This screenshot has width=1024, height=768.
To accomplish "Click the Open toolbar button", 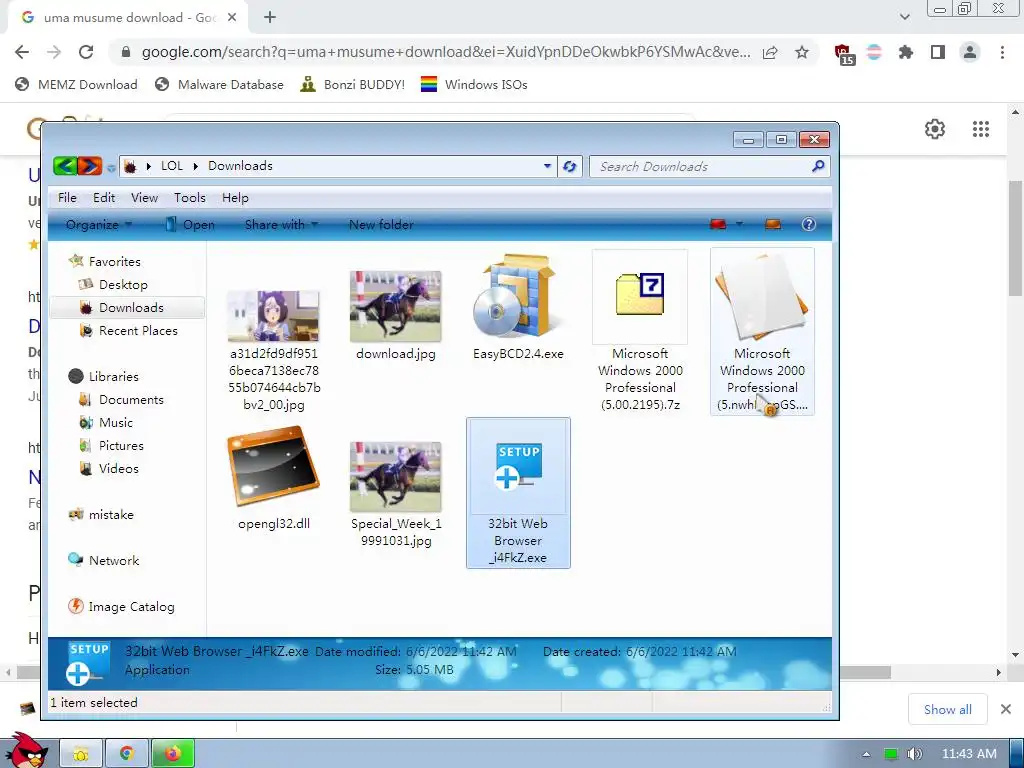I will 190,225.
